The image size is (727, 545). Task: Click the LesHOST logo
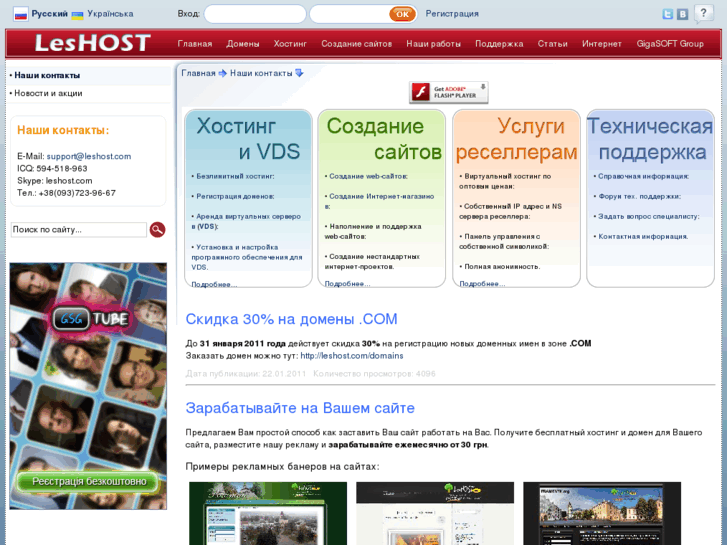click(x=93, y=43)
